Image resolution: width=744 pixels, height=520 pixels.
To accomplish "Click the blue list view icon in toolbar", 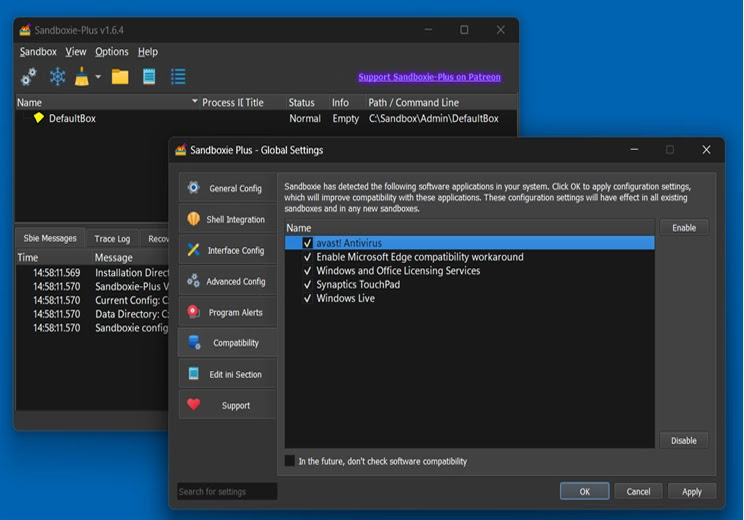I will point(178,76).
